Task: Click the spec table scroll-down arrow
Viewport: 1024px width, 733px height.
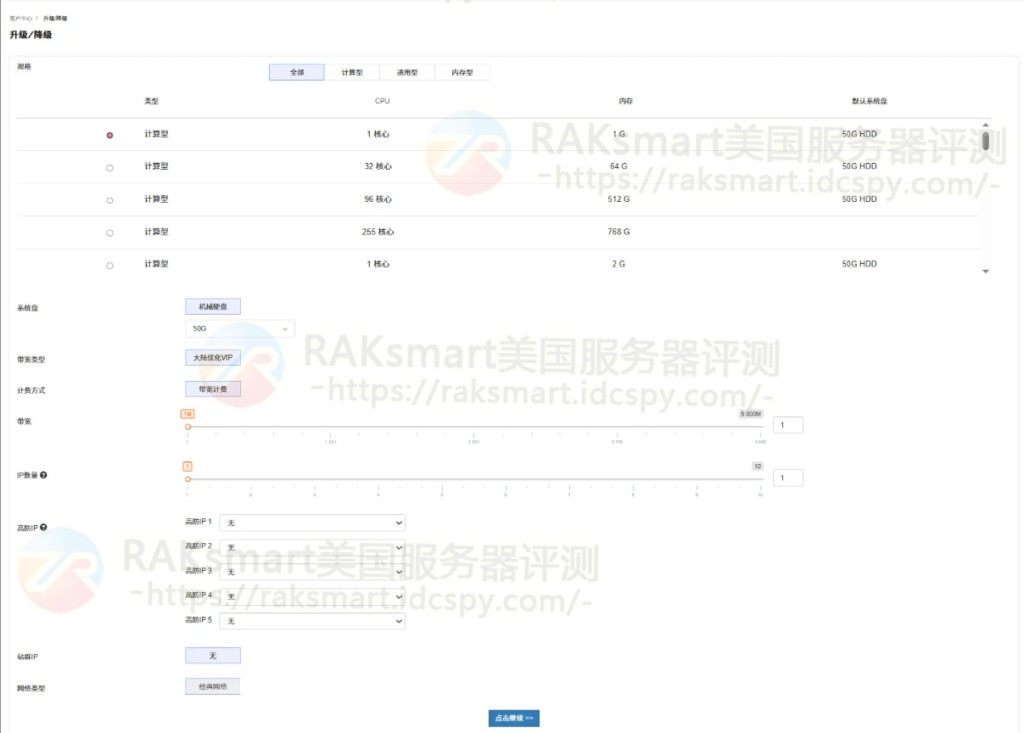Action: (985, 271)
